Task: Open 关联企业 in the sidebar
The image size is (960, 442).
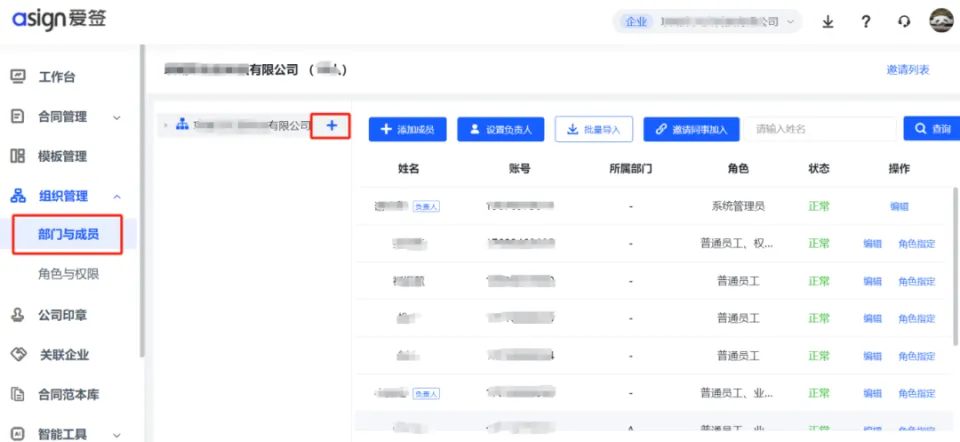Action: (62, 355)
